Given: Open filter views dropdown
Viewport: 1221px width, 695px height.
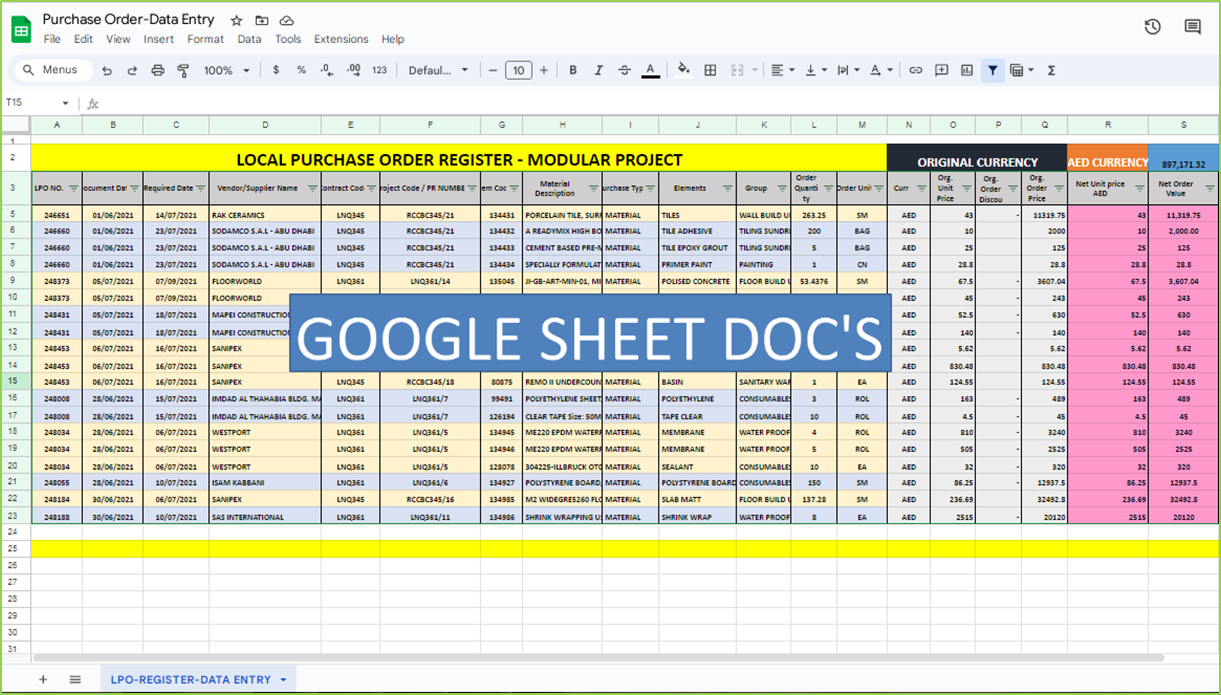Looking at the screenshot, I should (x=1021, y=70).
